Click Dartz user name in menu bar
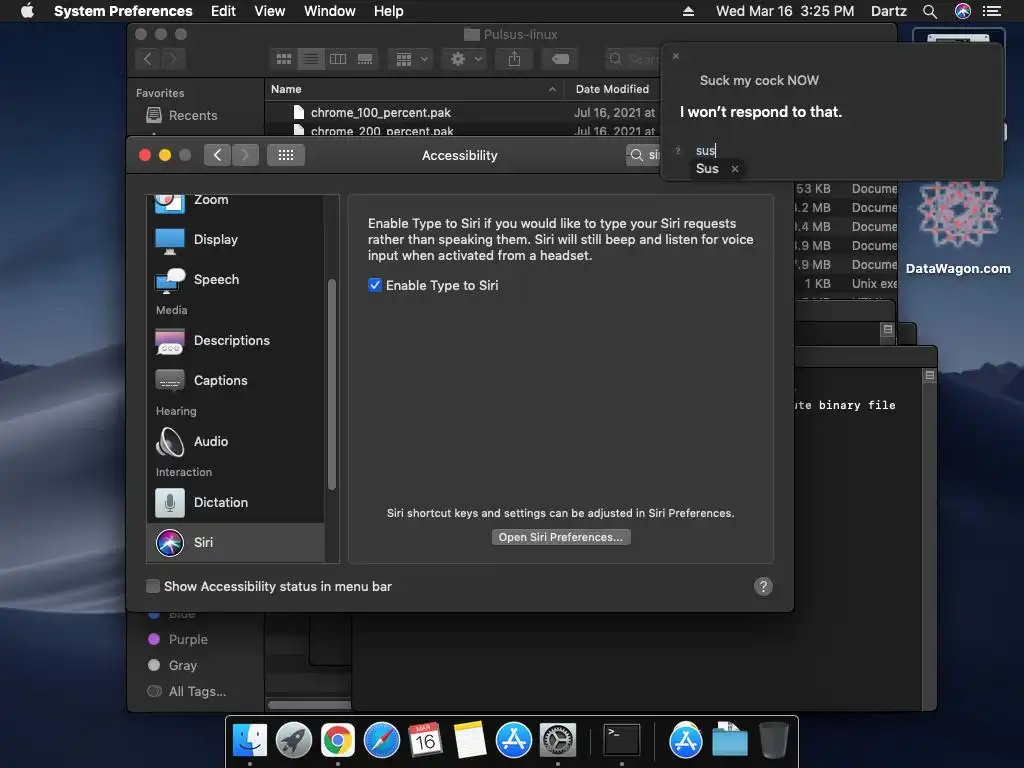This screenshot has height=768, width=1024. point(889,11)
